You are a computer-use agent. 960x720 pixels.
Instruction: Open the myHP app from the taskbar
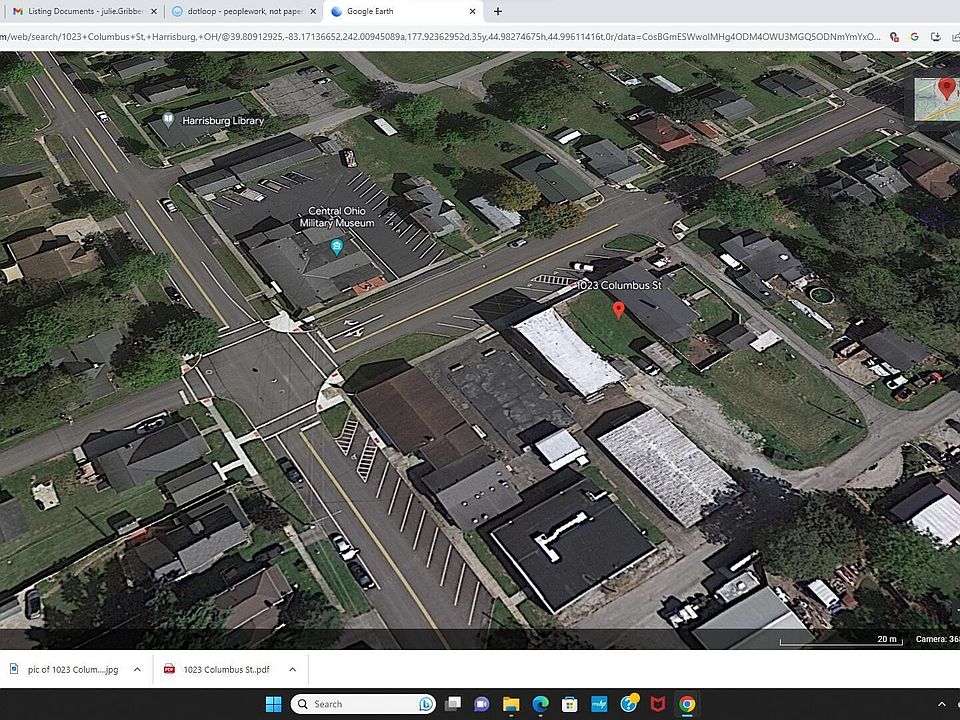[599, 704]
